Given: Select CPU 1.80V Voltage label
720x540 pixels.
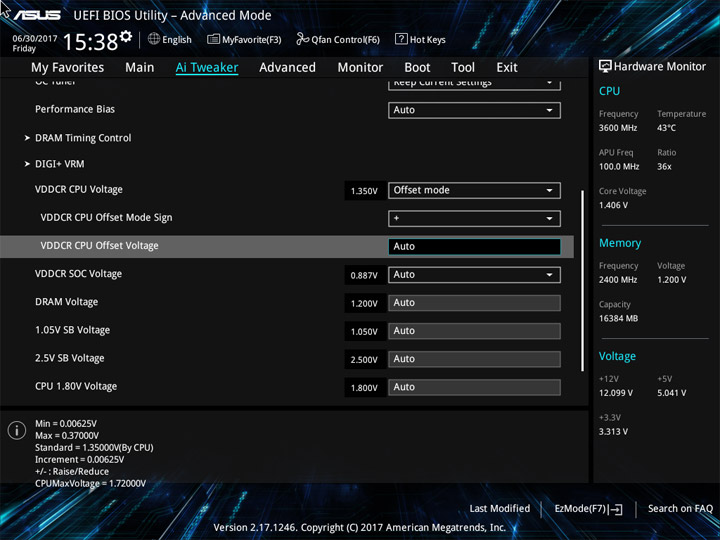Looking at the screenshot, I should coord(76,386).
